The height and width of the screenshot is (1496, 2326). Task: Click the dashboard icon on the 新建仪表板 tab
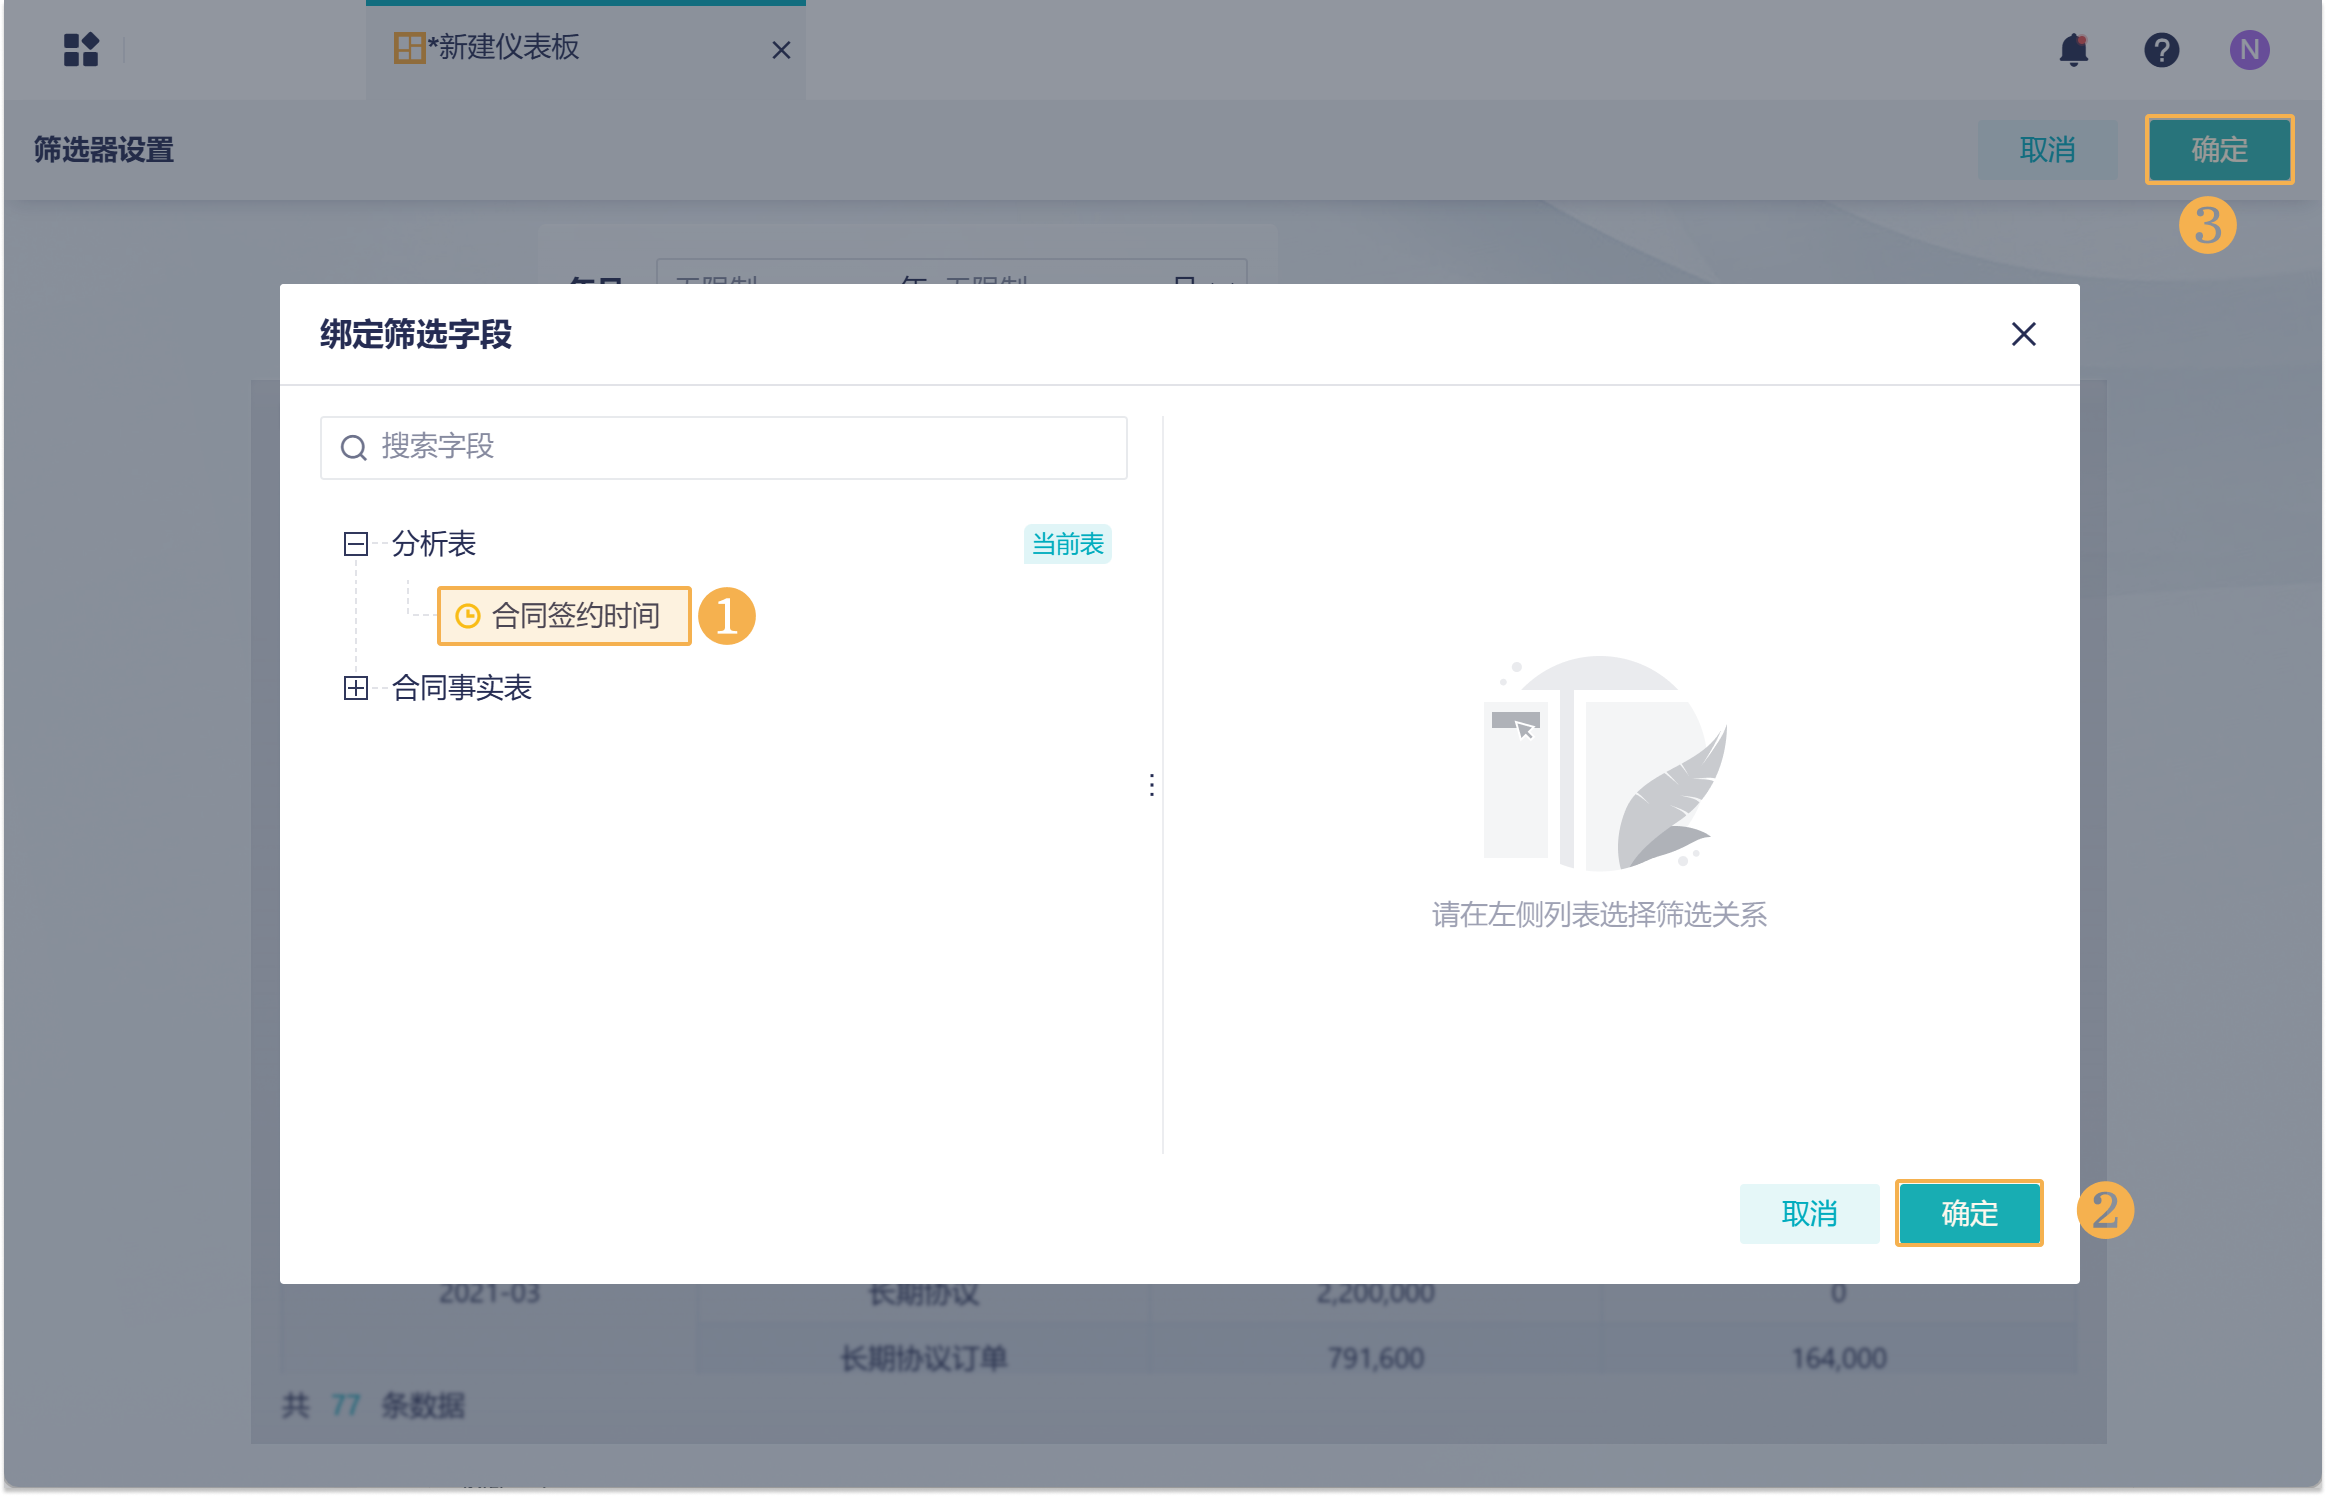coord(408,48)
